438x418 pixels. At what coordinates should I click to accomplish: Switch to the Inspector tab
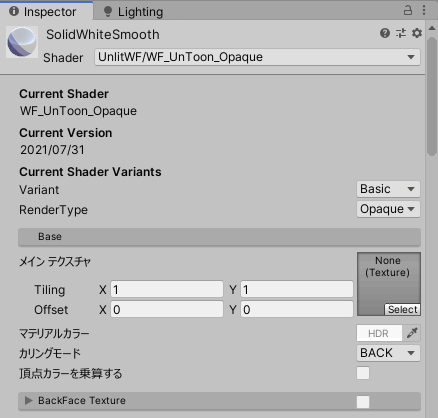click(x=46, y=11)
